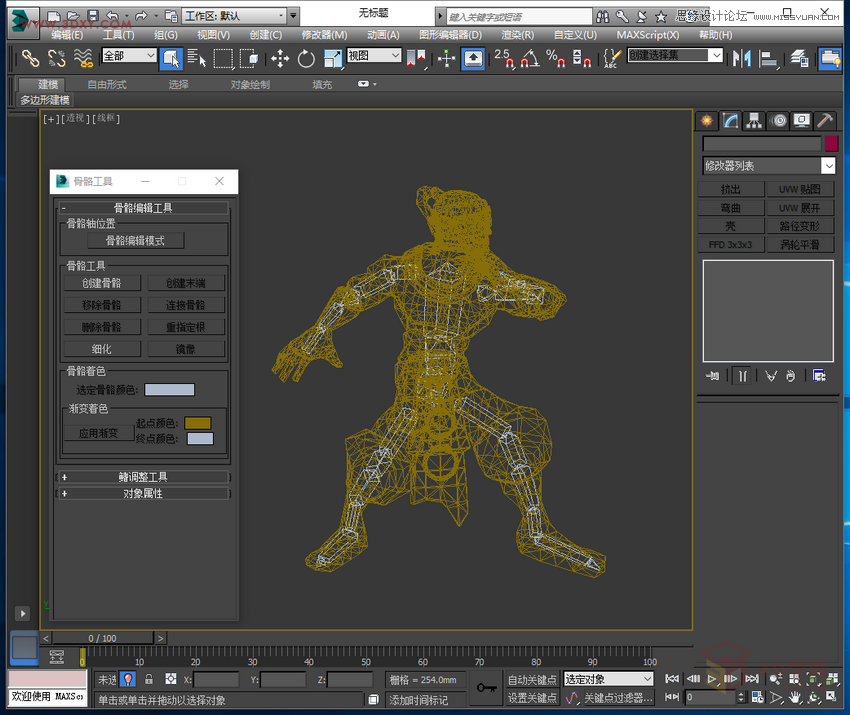Viewport: 850px width, 715px height.
Task: Open the Hierarchy command panel tab
Action: click(x=755, y=120)
